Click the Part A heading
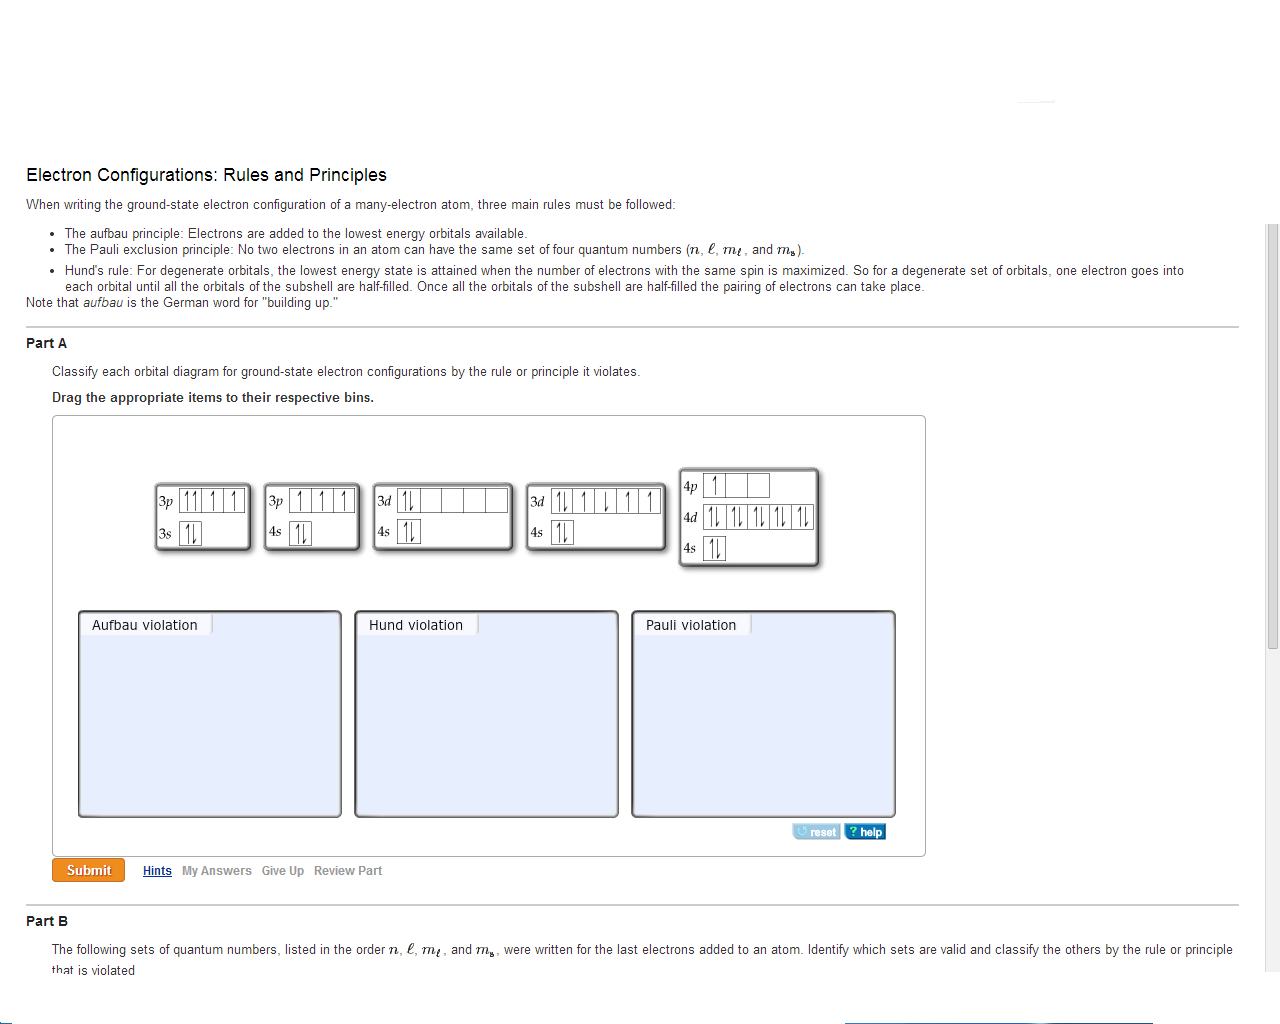 point(47,343)
